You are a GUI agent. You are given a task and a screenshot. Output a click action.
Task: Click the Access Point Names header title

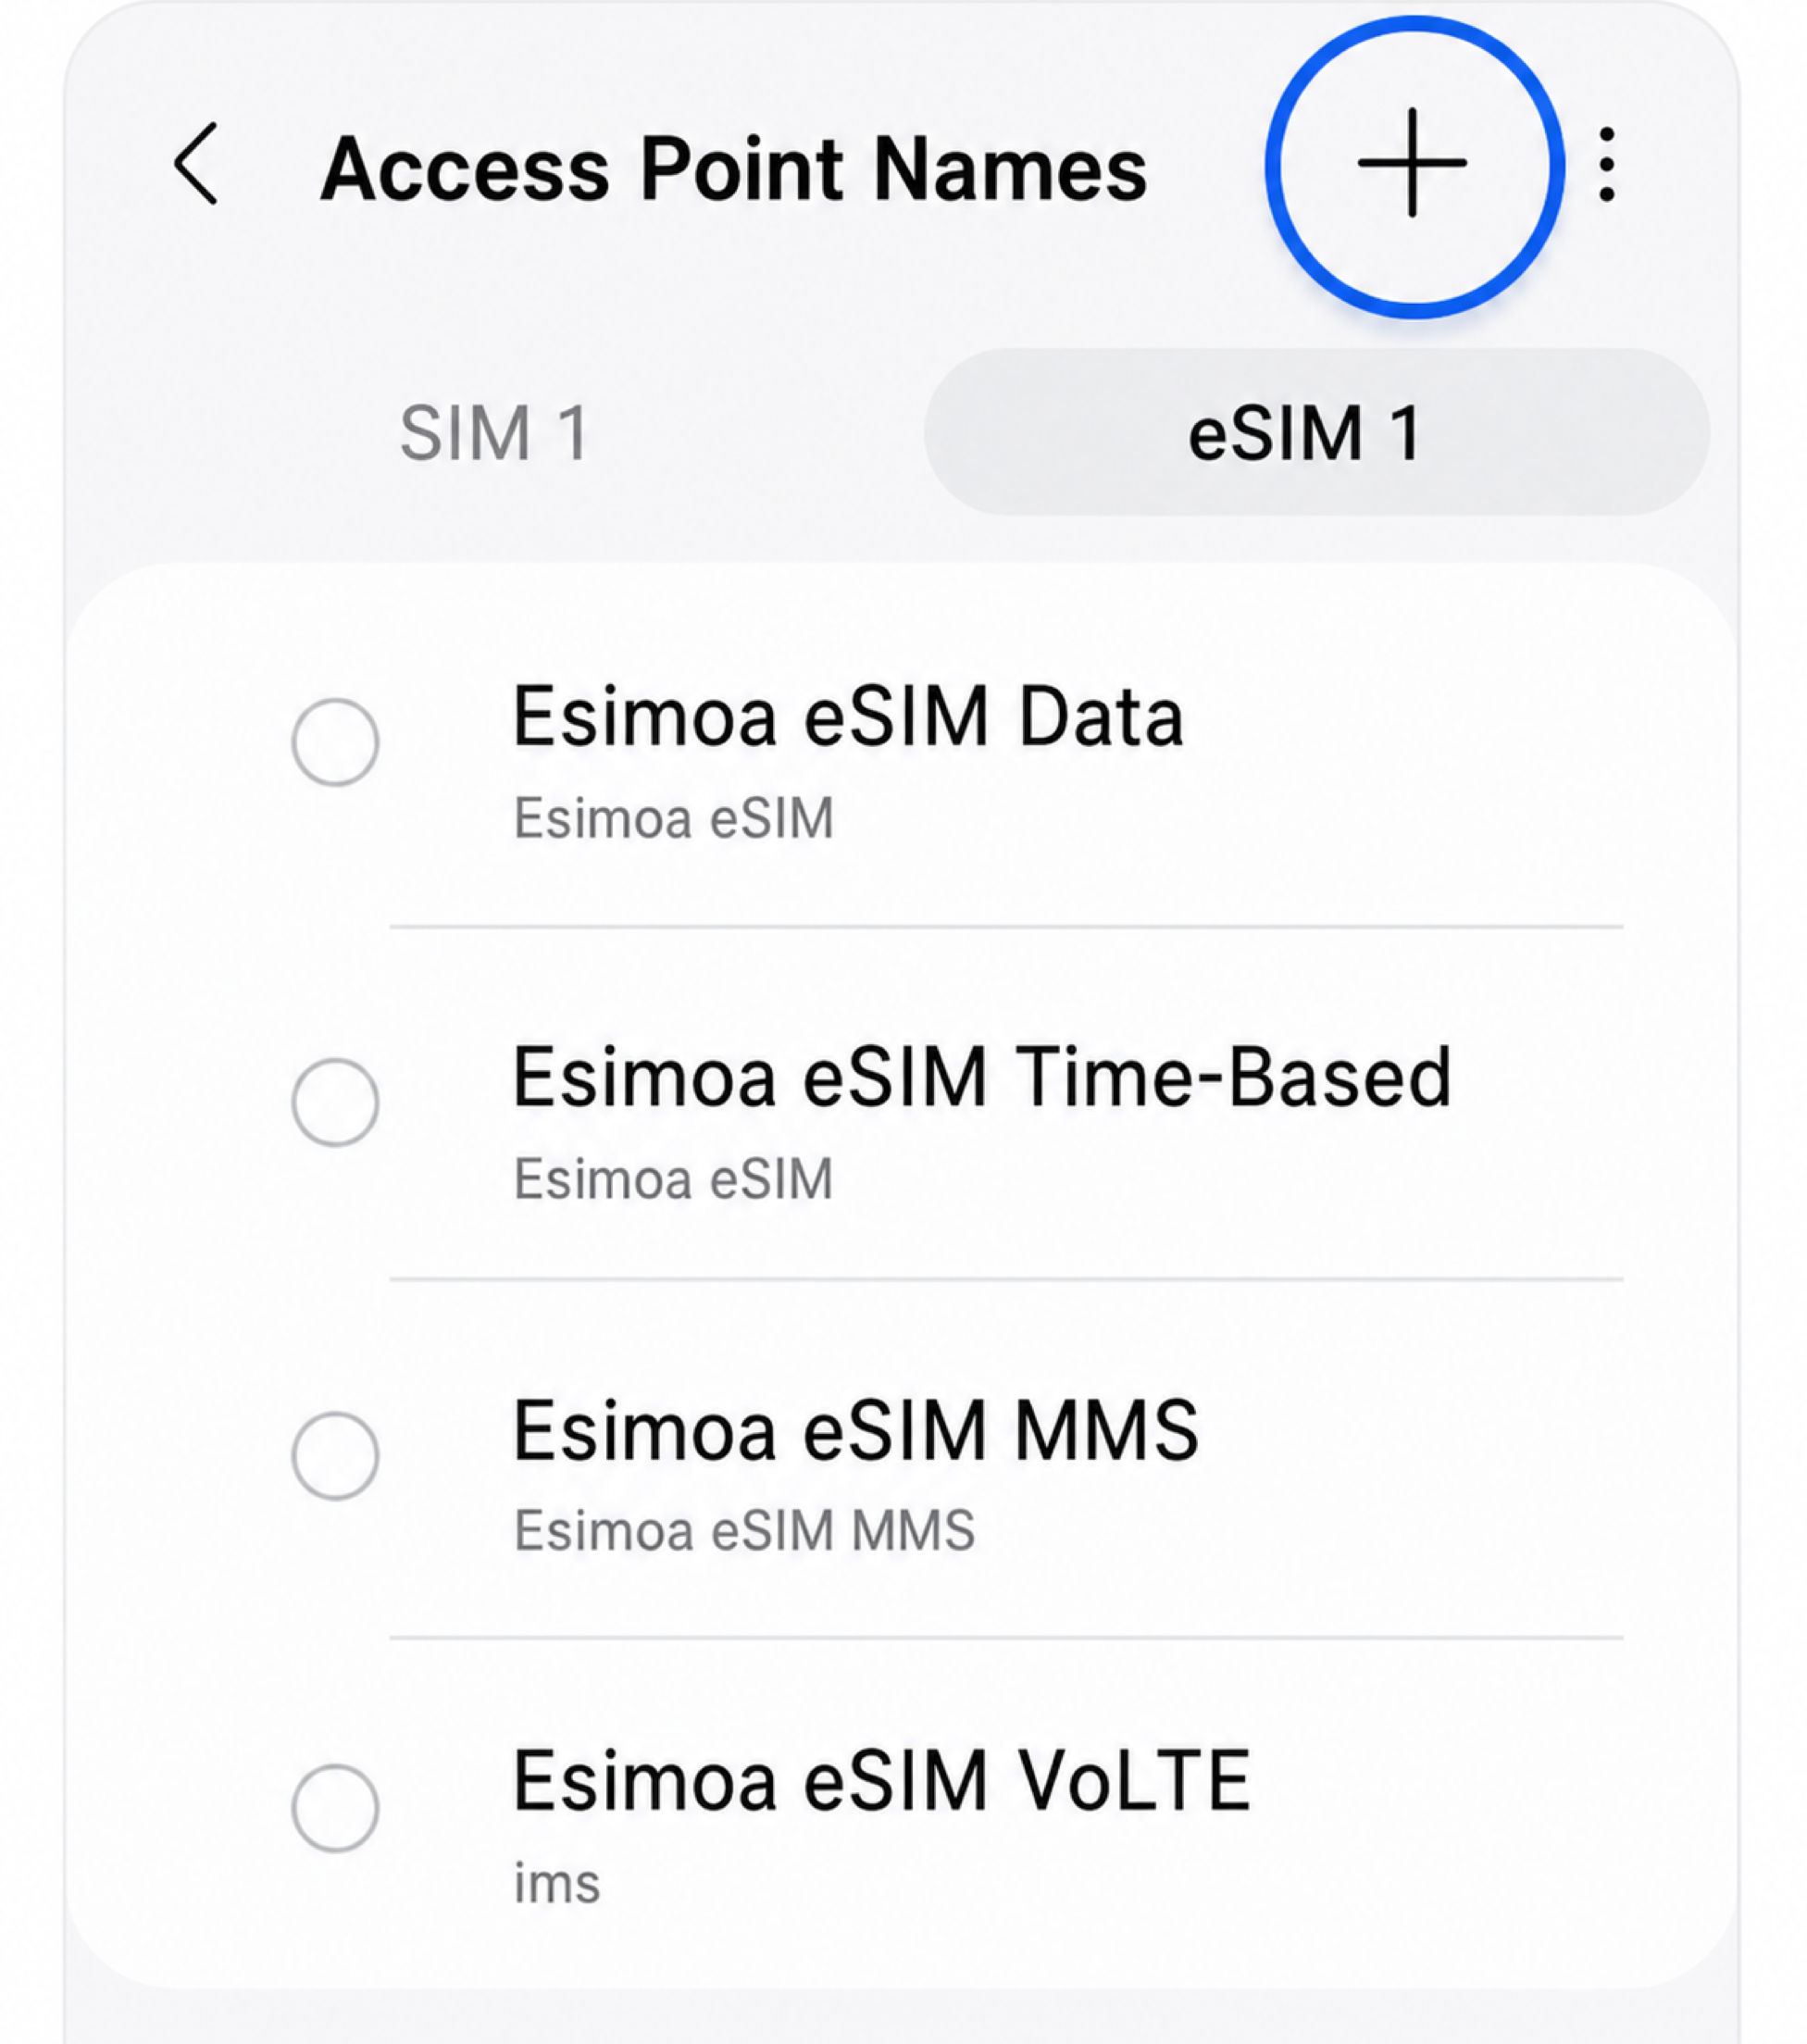[x=733, y=168]
